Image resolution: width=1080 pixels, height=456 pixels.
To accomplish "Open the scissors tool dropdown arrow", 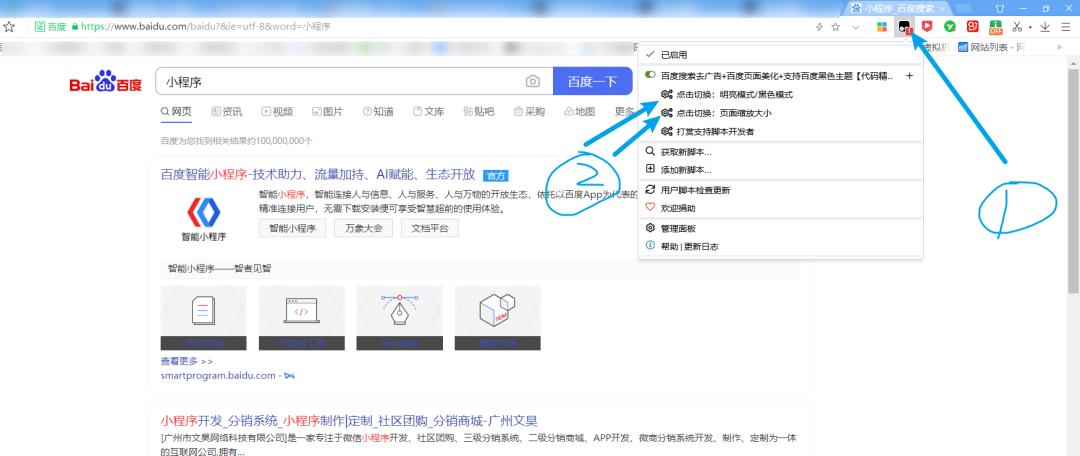I will pos(1030,28).
